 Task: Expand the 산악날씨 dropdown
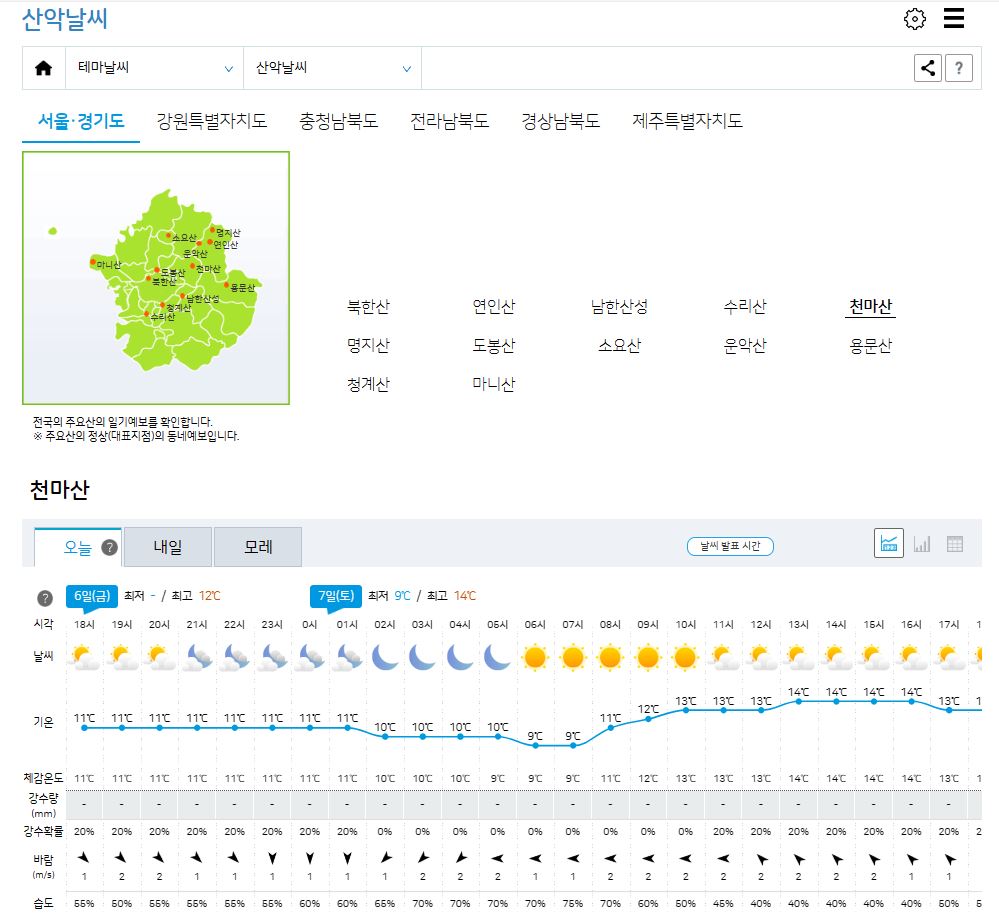pos(333,68)
